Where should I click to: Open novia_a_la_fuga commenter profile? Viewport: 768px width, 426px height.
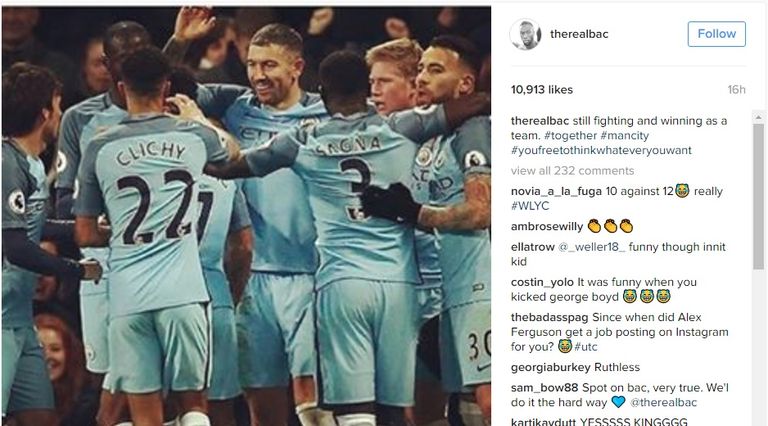point(556,191)
